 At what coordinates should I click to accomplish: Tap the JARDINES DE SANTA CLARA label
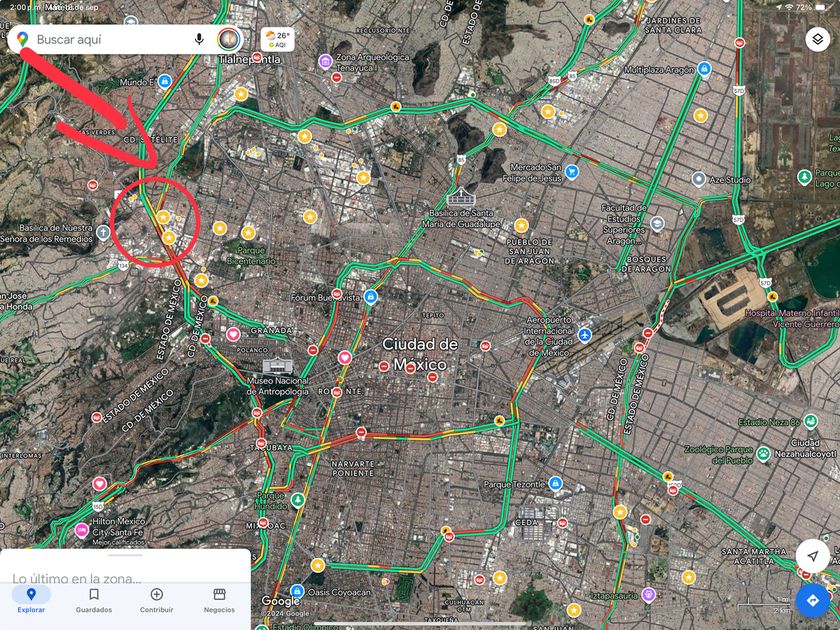673,25
